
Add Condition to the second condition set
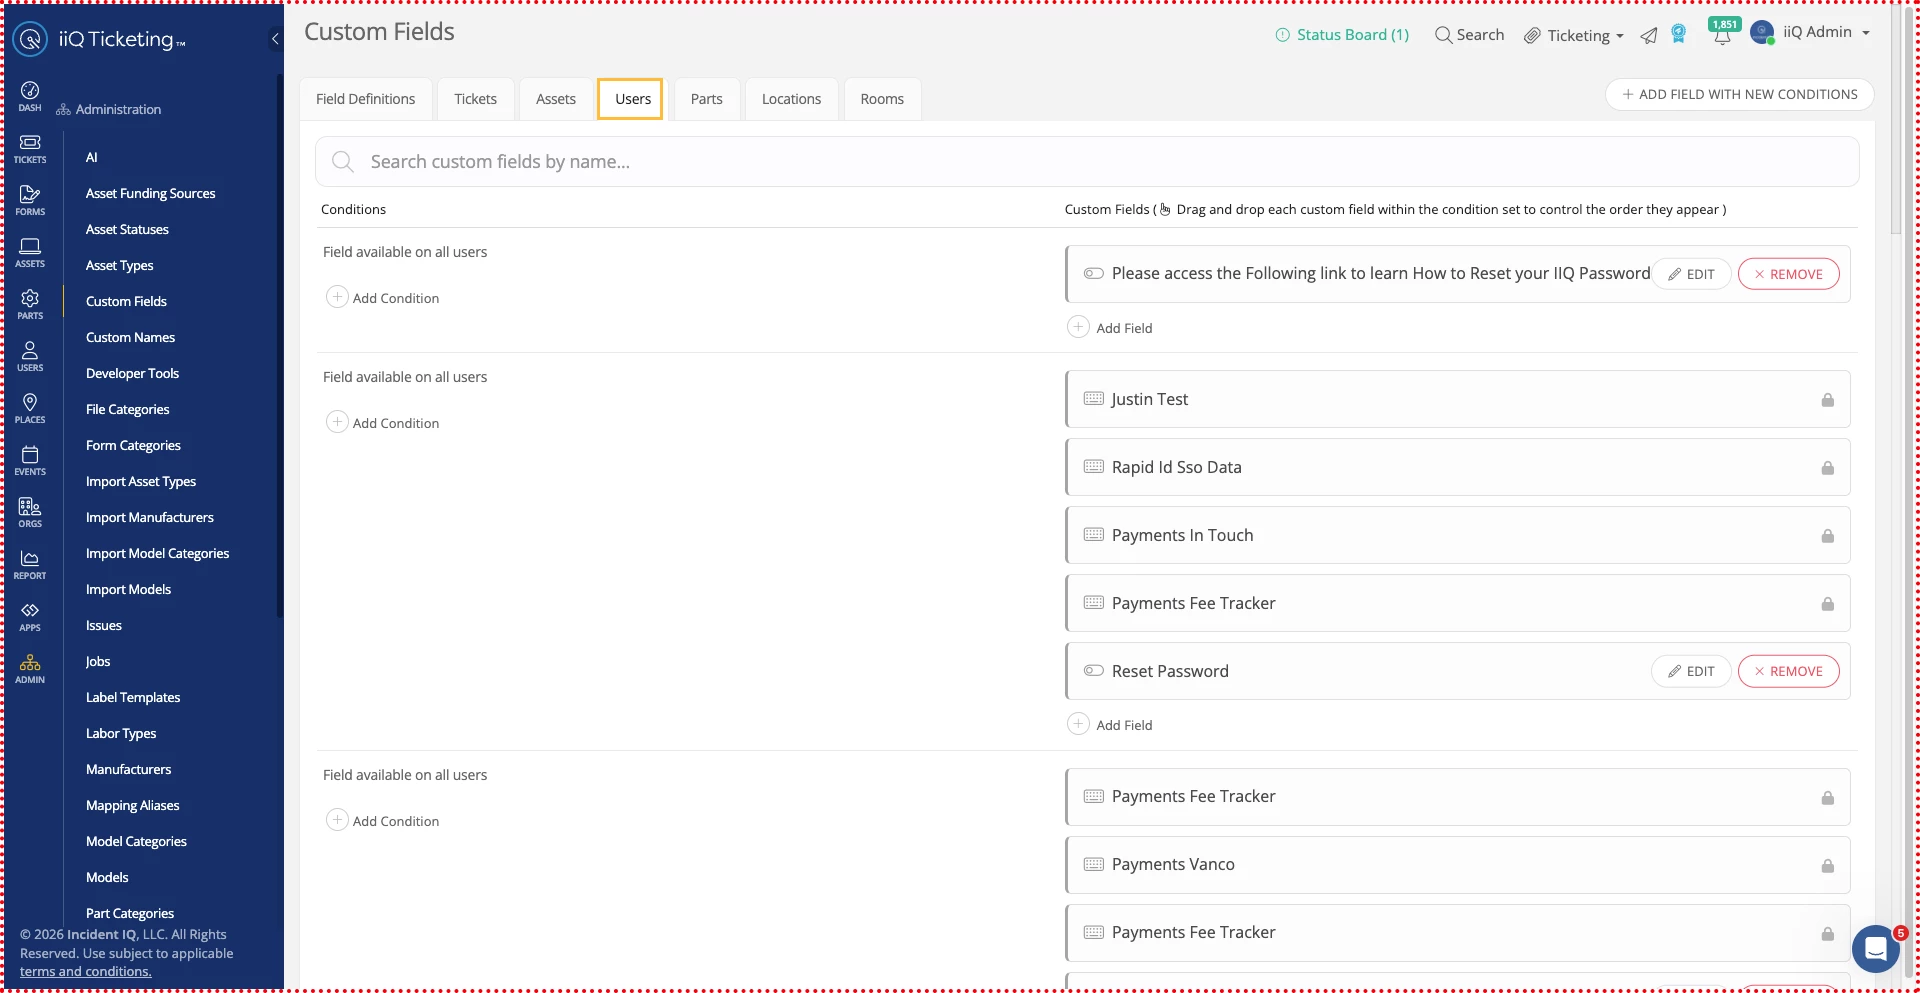tap(383, 422)
